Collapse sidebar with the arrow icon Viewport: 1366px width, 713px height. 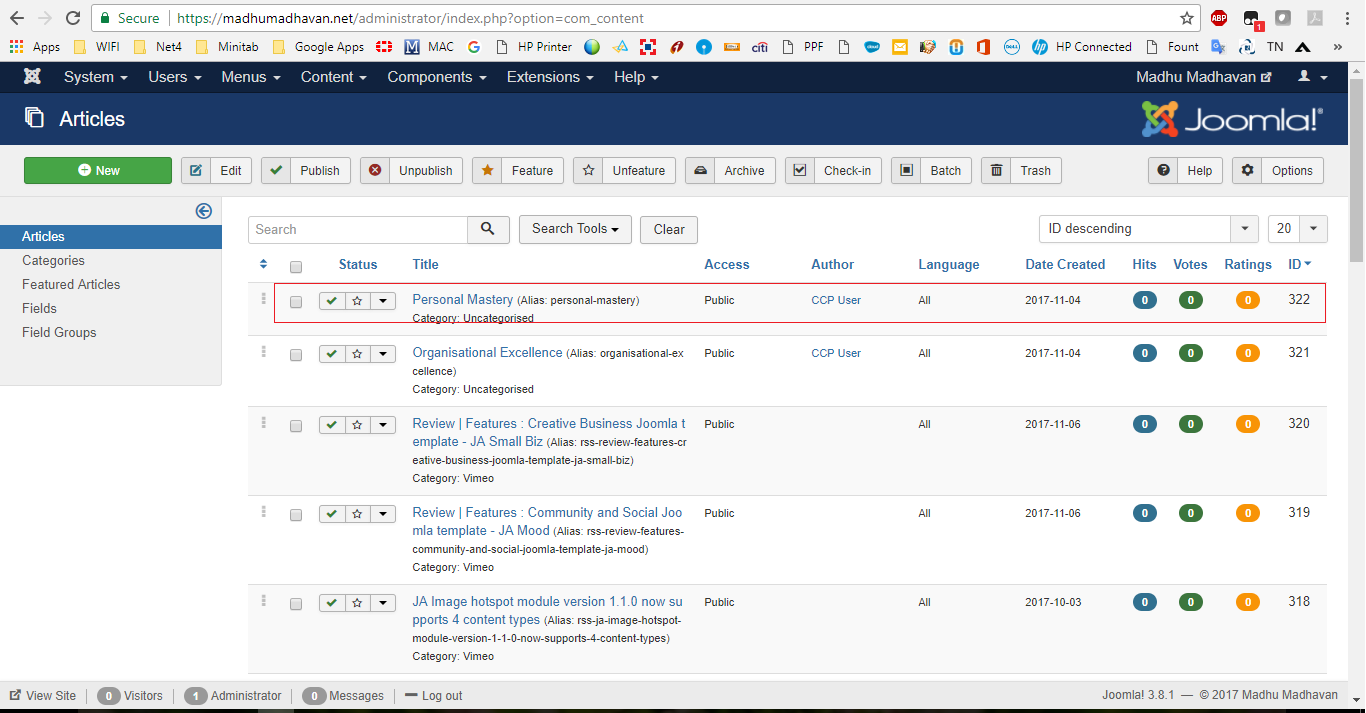click(x=204, y=210)
